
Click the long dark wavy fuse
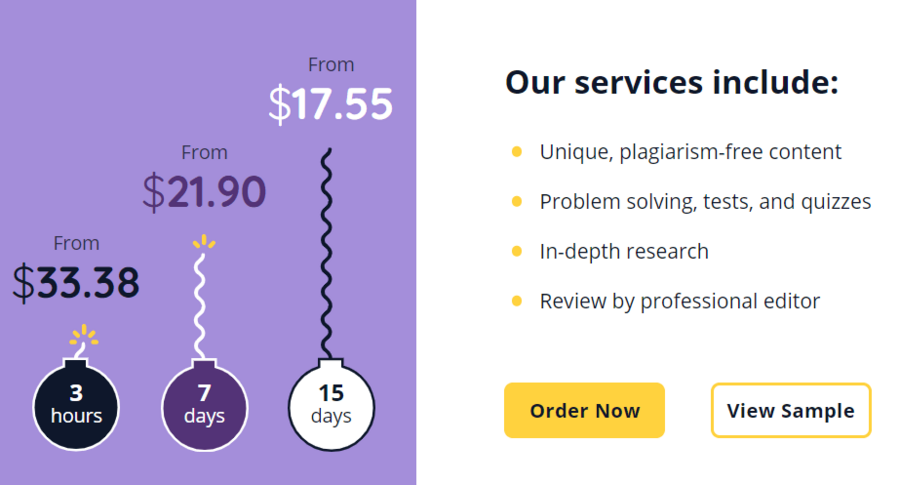point(326,254)
